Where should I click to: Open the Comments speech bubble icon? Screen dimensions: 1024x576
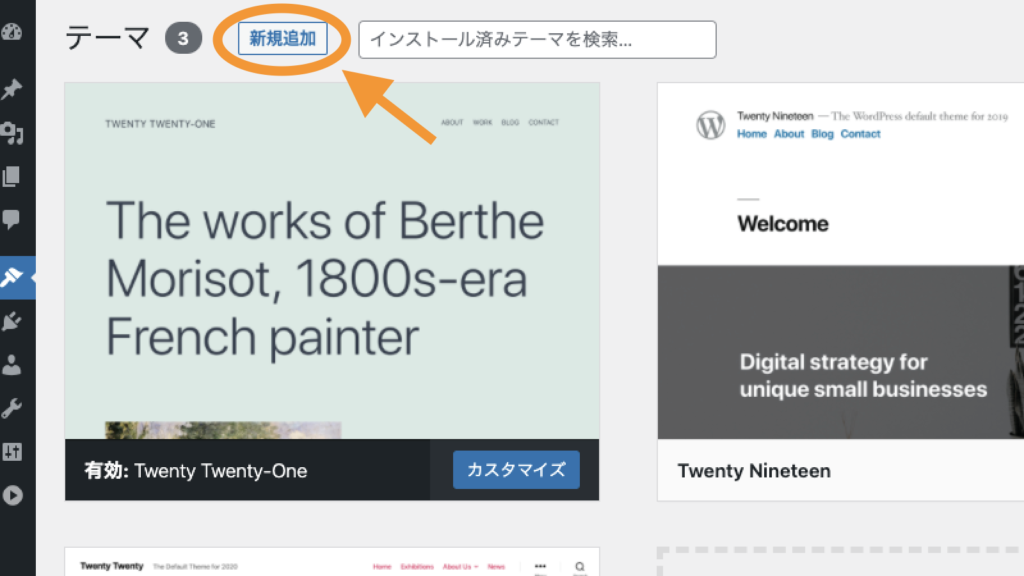pos(15,218)
